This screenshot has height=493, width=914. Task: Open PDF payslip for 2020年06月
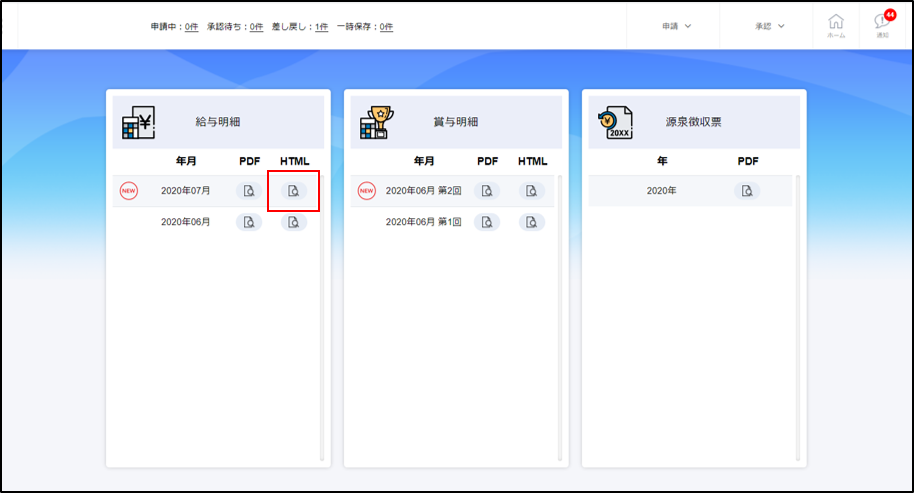tap(249, 222)
